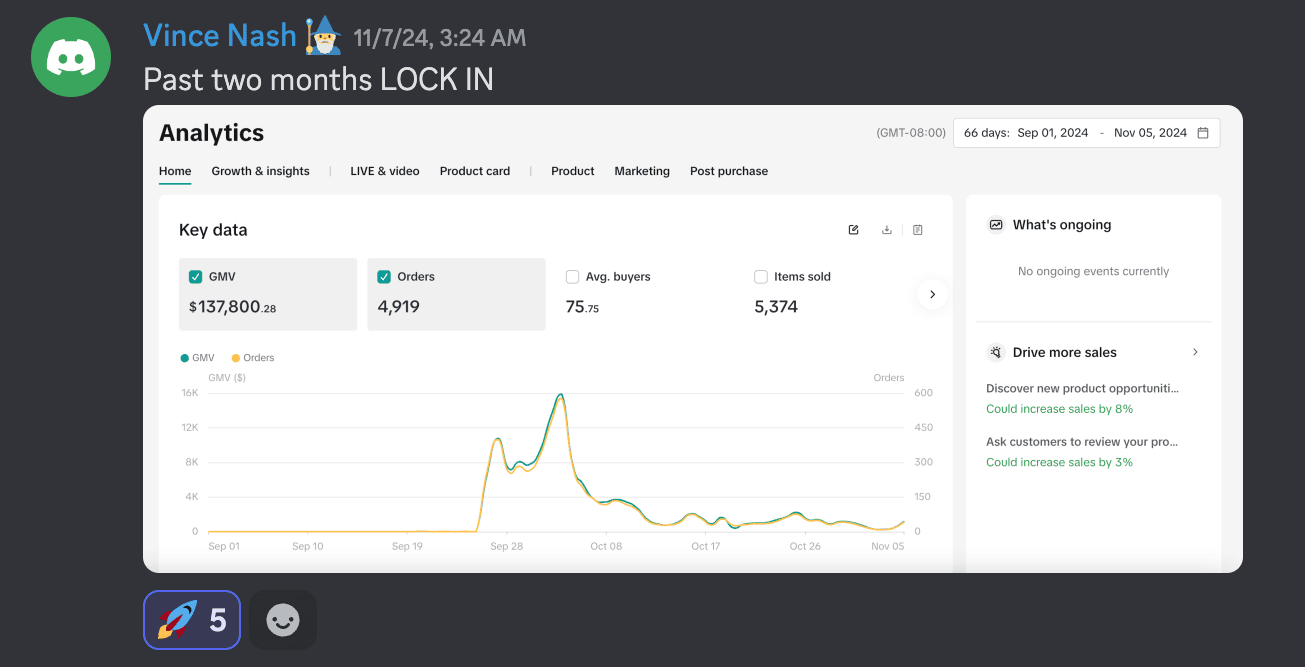This screenshot has height=667, width=1305.
Task: Click the rocket emoji reaction
Action: coord(192,620)
